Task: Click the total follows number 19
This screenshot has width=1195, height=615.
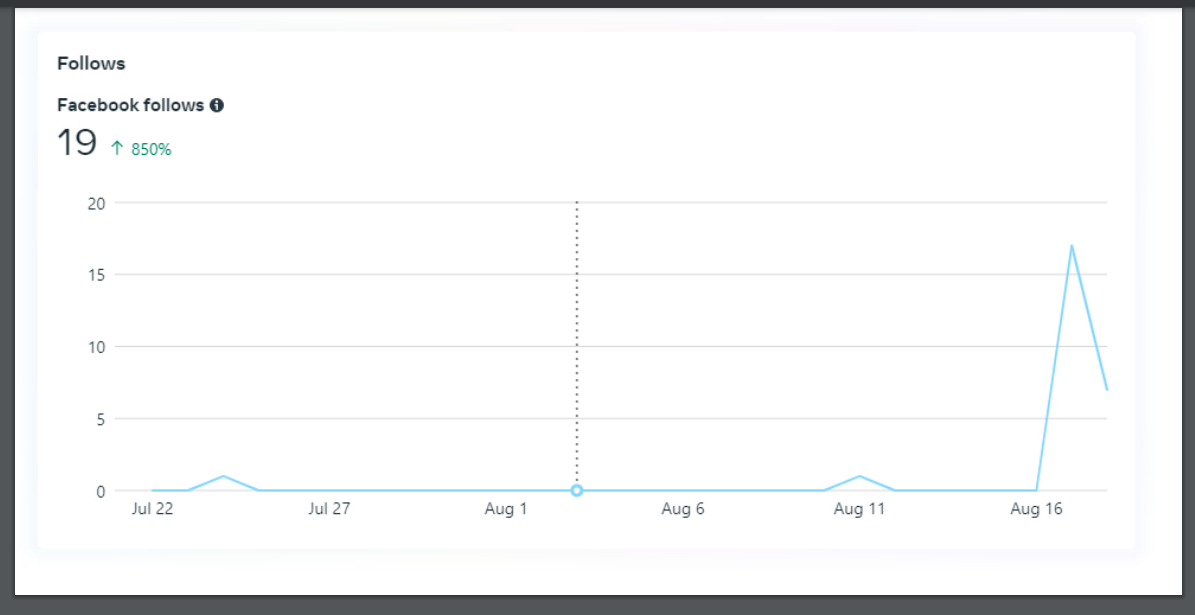Action: pos(76,143)
